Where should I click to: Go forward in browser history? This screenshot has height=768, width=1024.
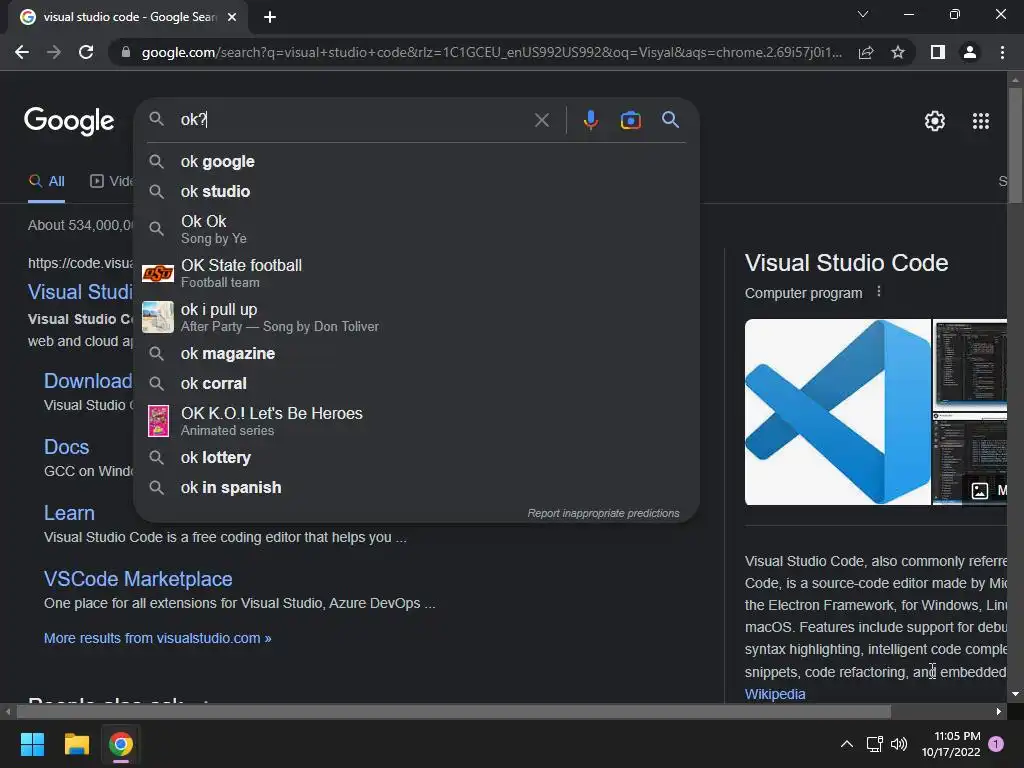54,52
